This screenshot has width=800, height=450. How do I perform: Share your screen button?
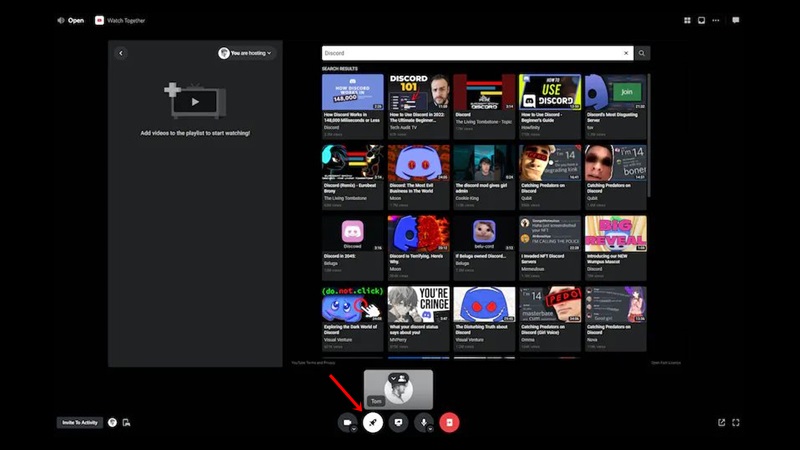398,422
